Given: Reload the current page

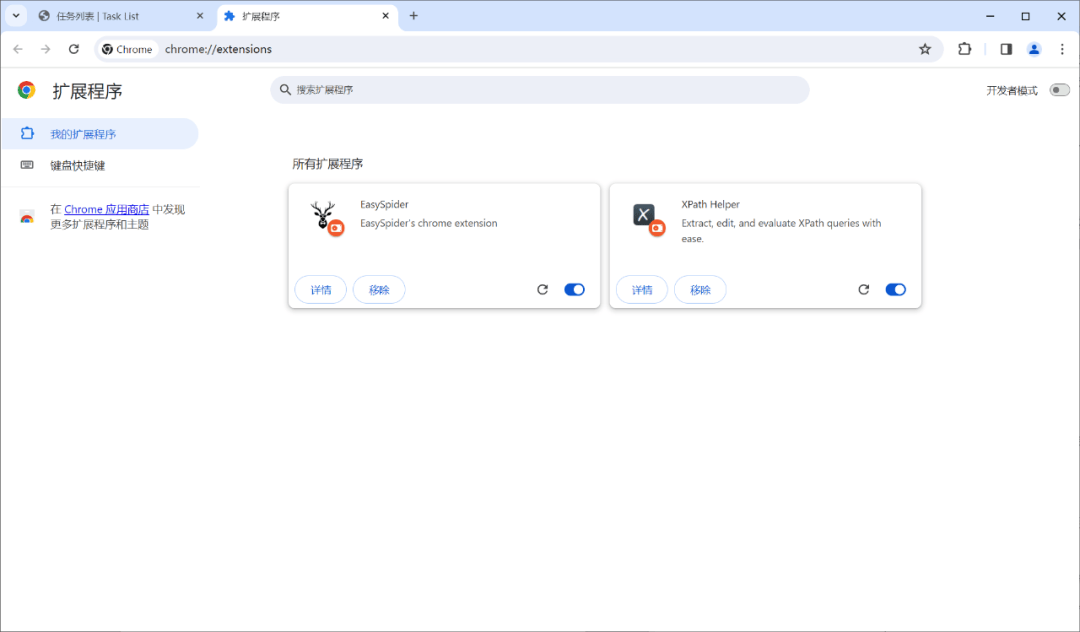Looking at the screenshot, I should [74, 49].
